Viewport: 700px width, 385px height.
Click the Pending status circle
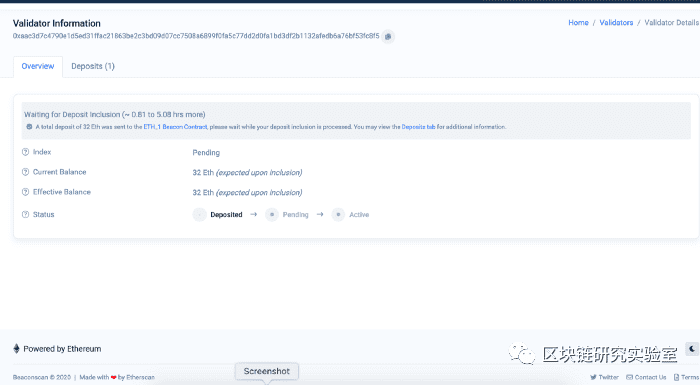[x=272, y=215]
